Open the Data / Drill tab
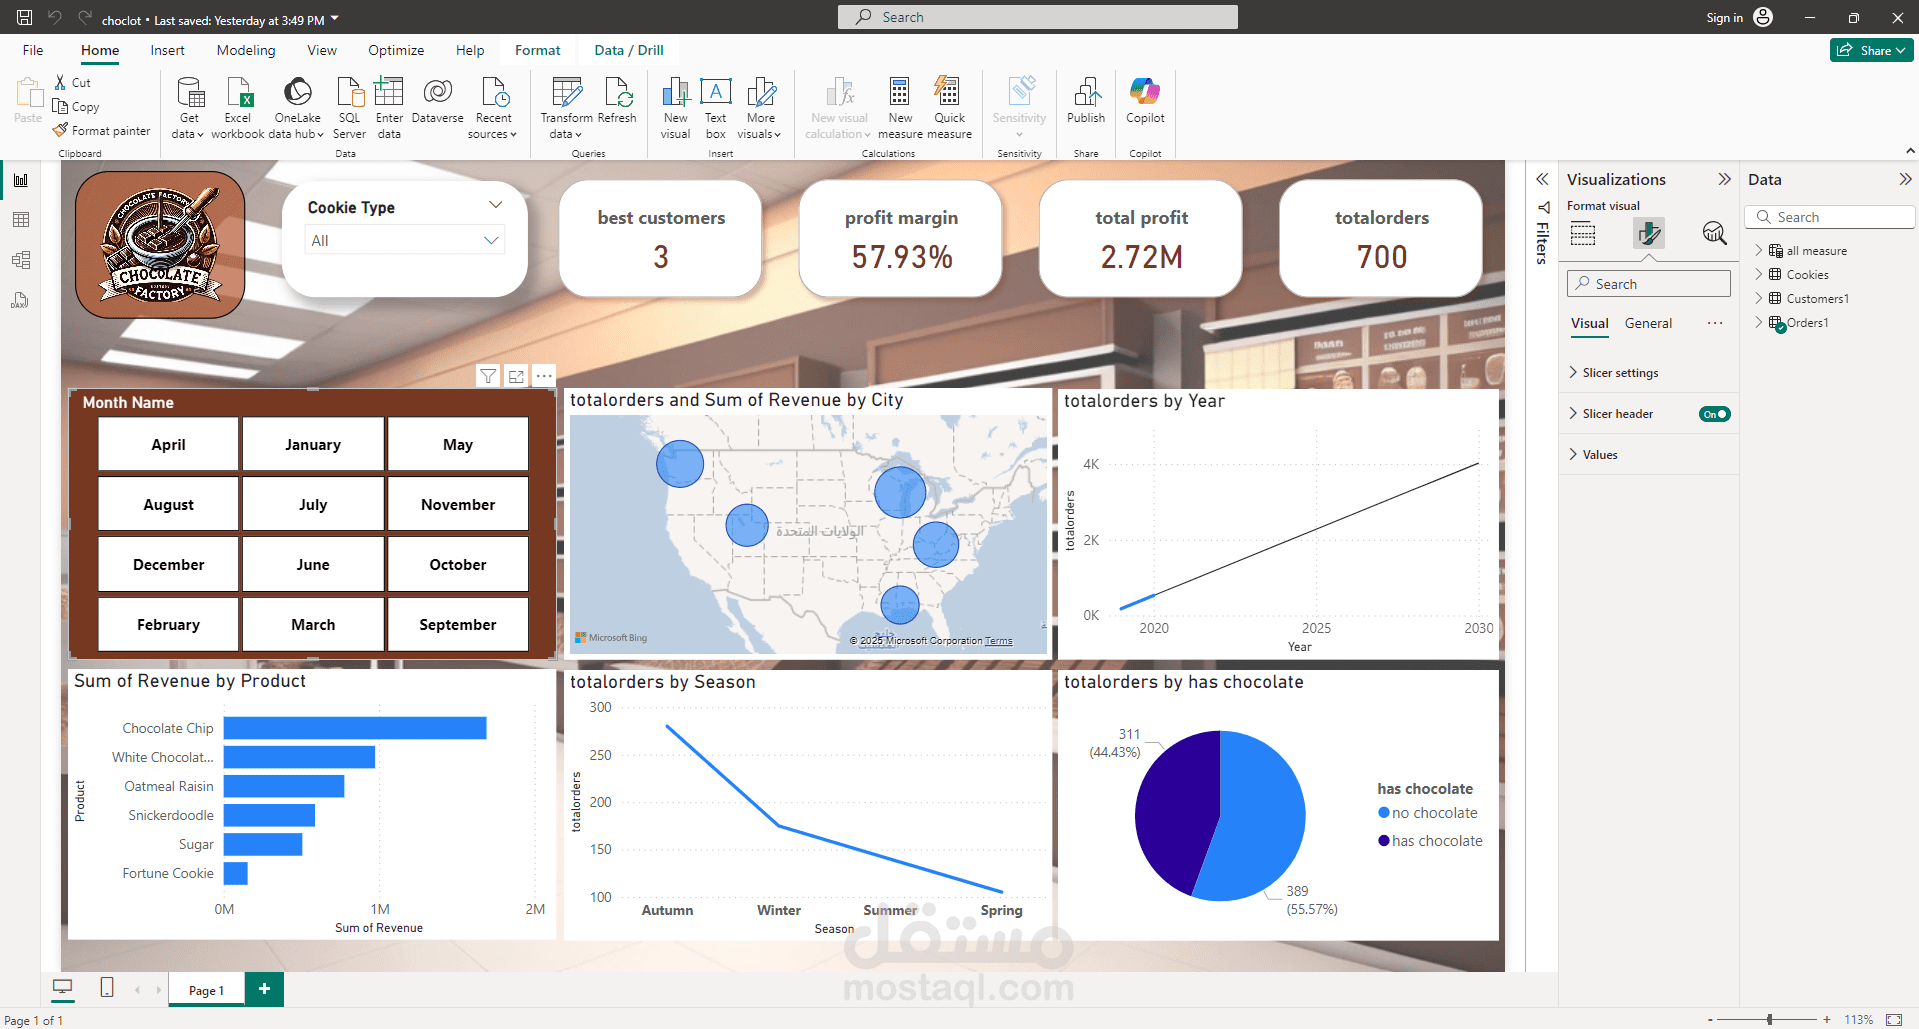The width and height of the screenshot is (1919, 1029). point(629,50)
